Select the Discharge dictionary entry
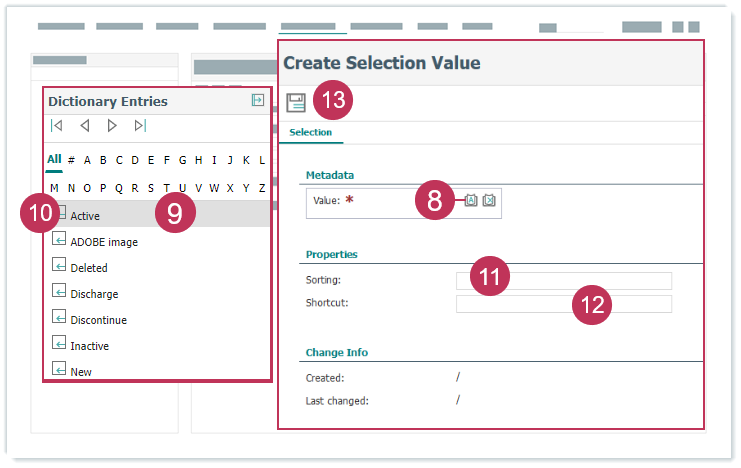Viewport: 741px width, 468px height. coord(94,294)
